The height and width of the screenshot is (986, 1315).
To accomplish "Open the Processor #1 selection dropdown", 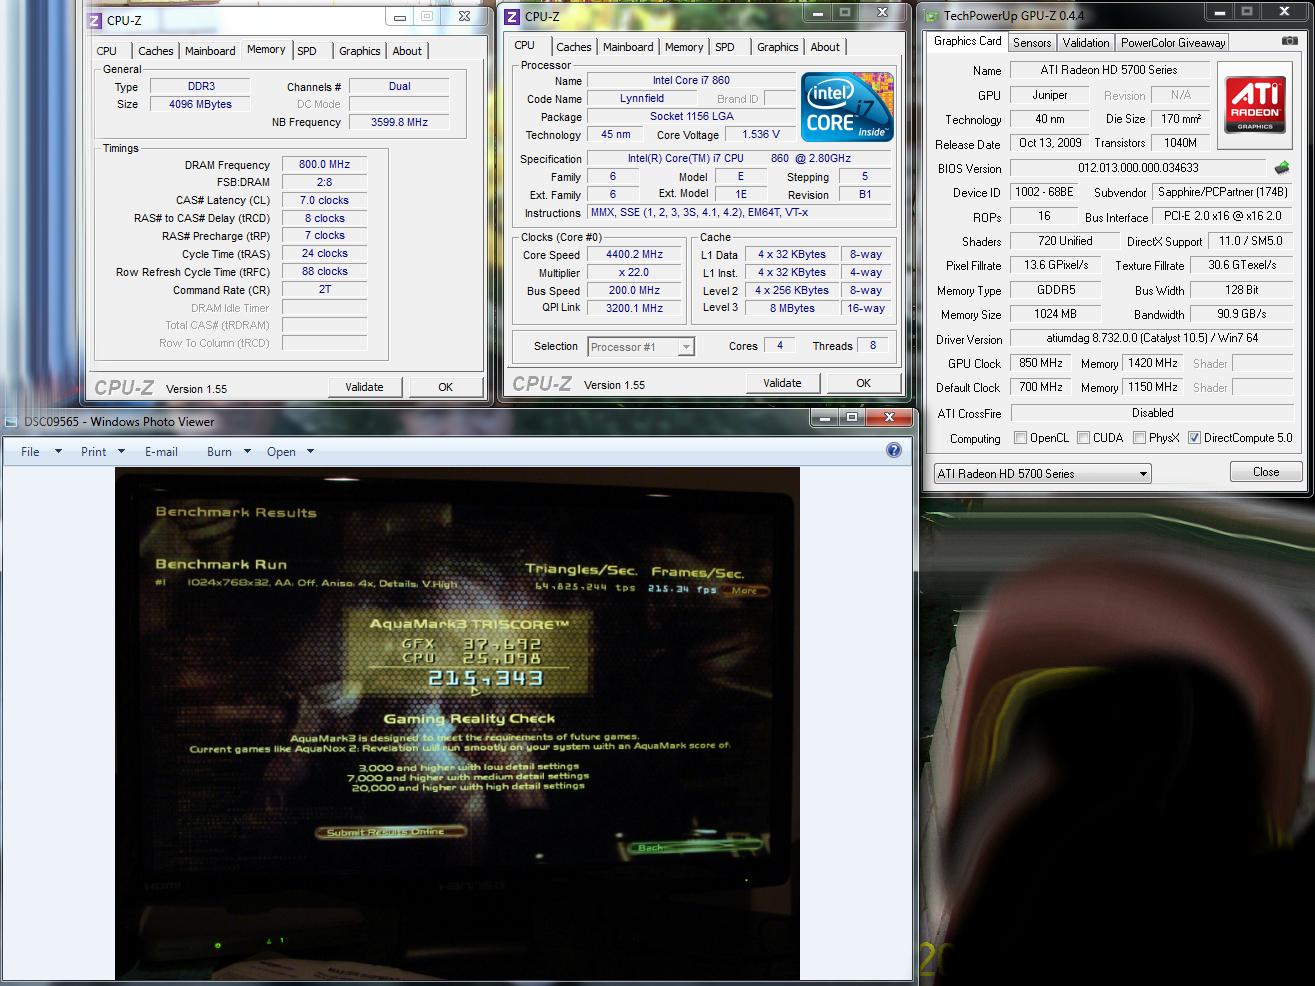I will 641,347.
